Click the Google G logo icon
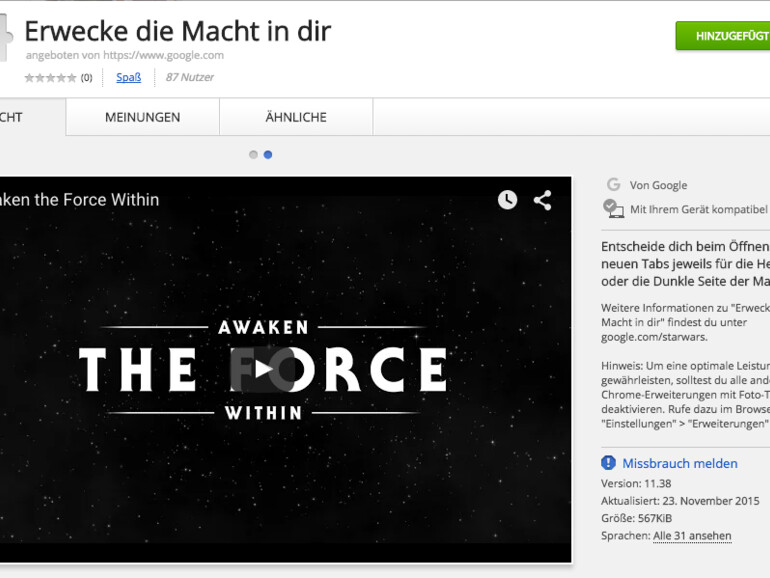The width and height of the screenshot is (770, 578). (613, 185)
